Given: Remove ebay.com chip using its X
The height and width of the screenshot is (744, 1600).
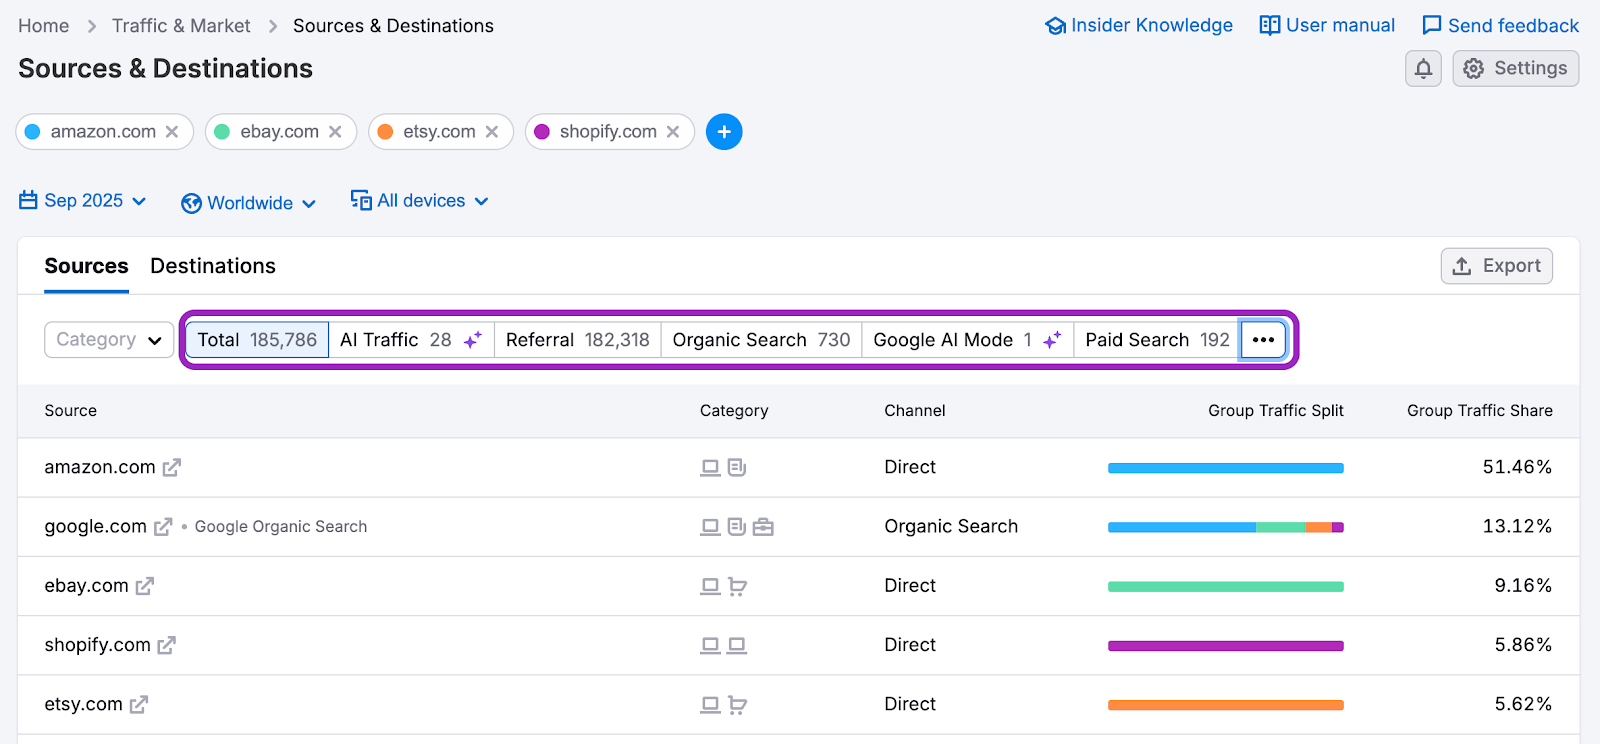Looking at the screenshot, I should (335, 132).
